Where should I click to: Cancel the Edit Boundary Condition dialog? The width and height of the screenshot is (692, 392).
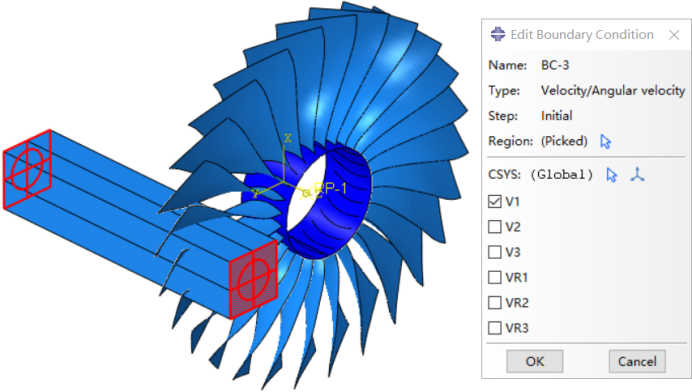(637, 362)
